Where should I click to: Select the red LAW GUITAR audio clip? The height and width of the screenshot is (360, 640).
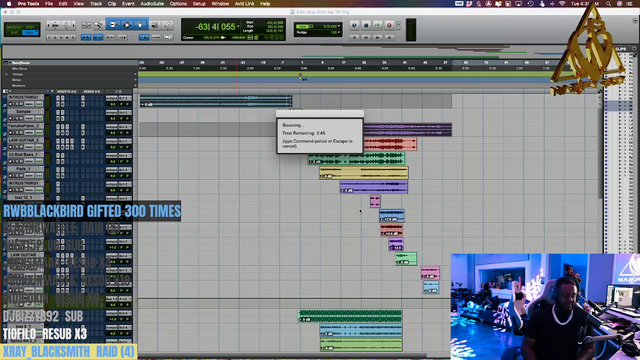(x=390, y=144)
